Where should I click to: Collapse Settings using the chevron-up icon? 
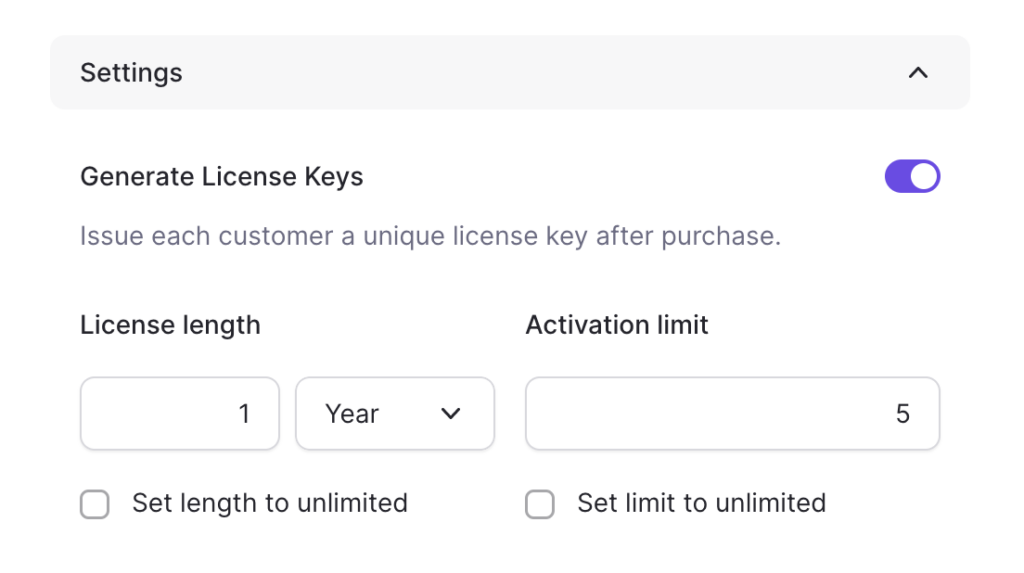point(918,73)
